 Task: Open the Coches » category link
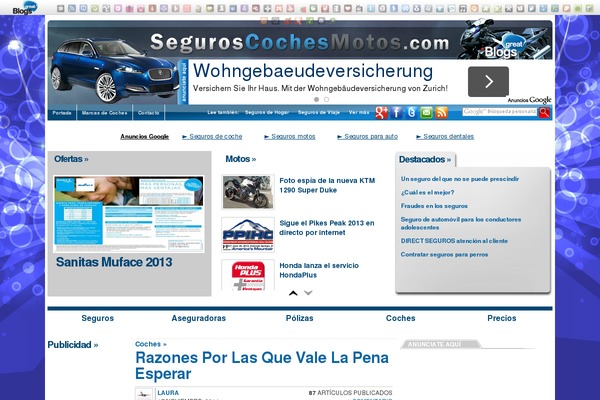pyautogui.click(x=151, y=344)
